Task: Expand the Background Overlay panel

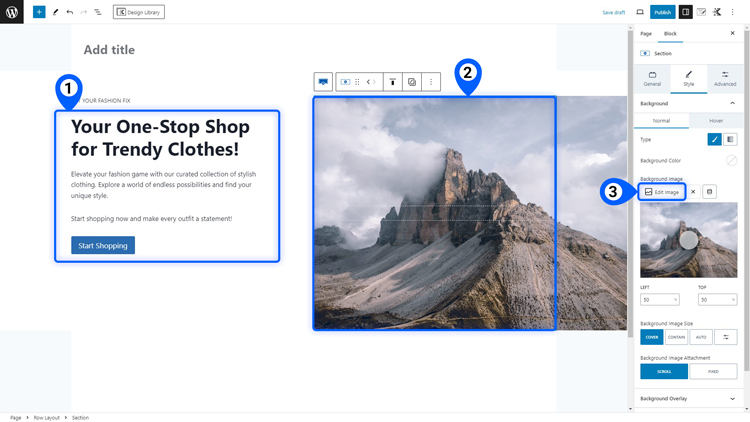Action: pyautogui.click(x=688, y=399)
